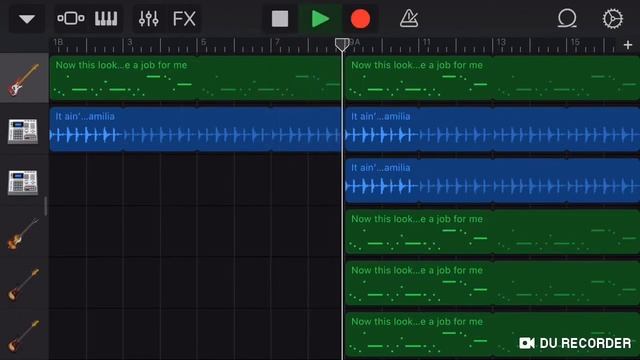The width and height of the screenshot is (640, 360).
Task: Select third track blue drum region
Action: (492, 181)
